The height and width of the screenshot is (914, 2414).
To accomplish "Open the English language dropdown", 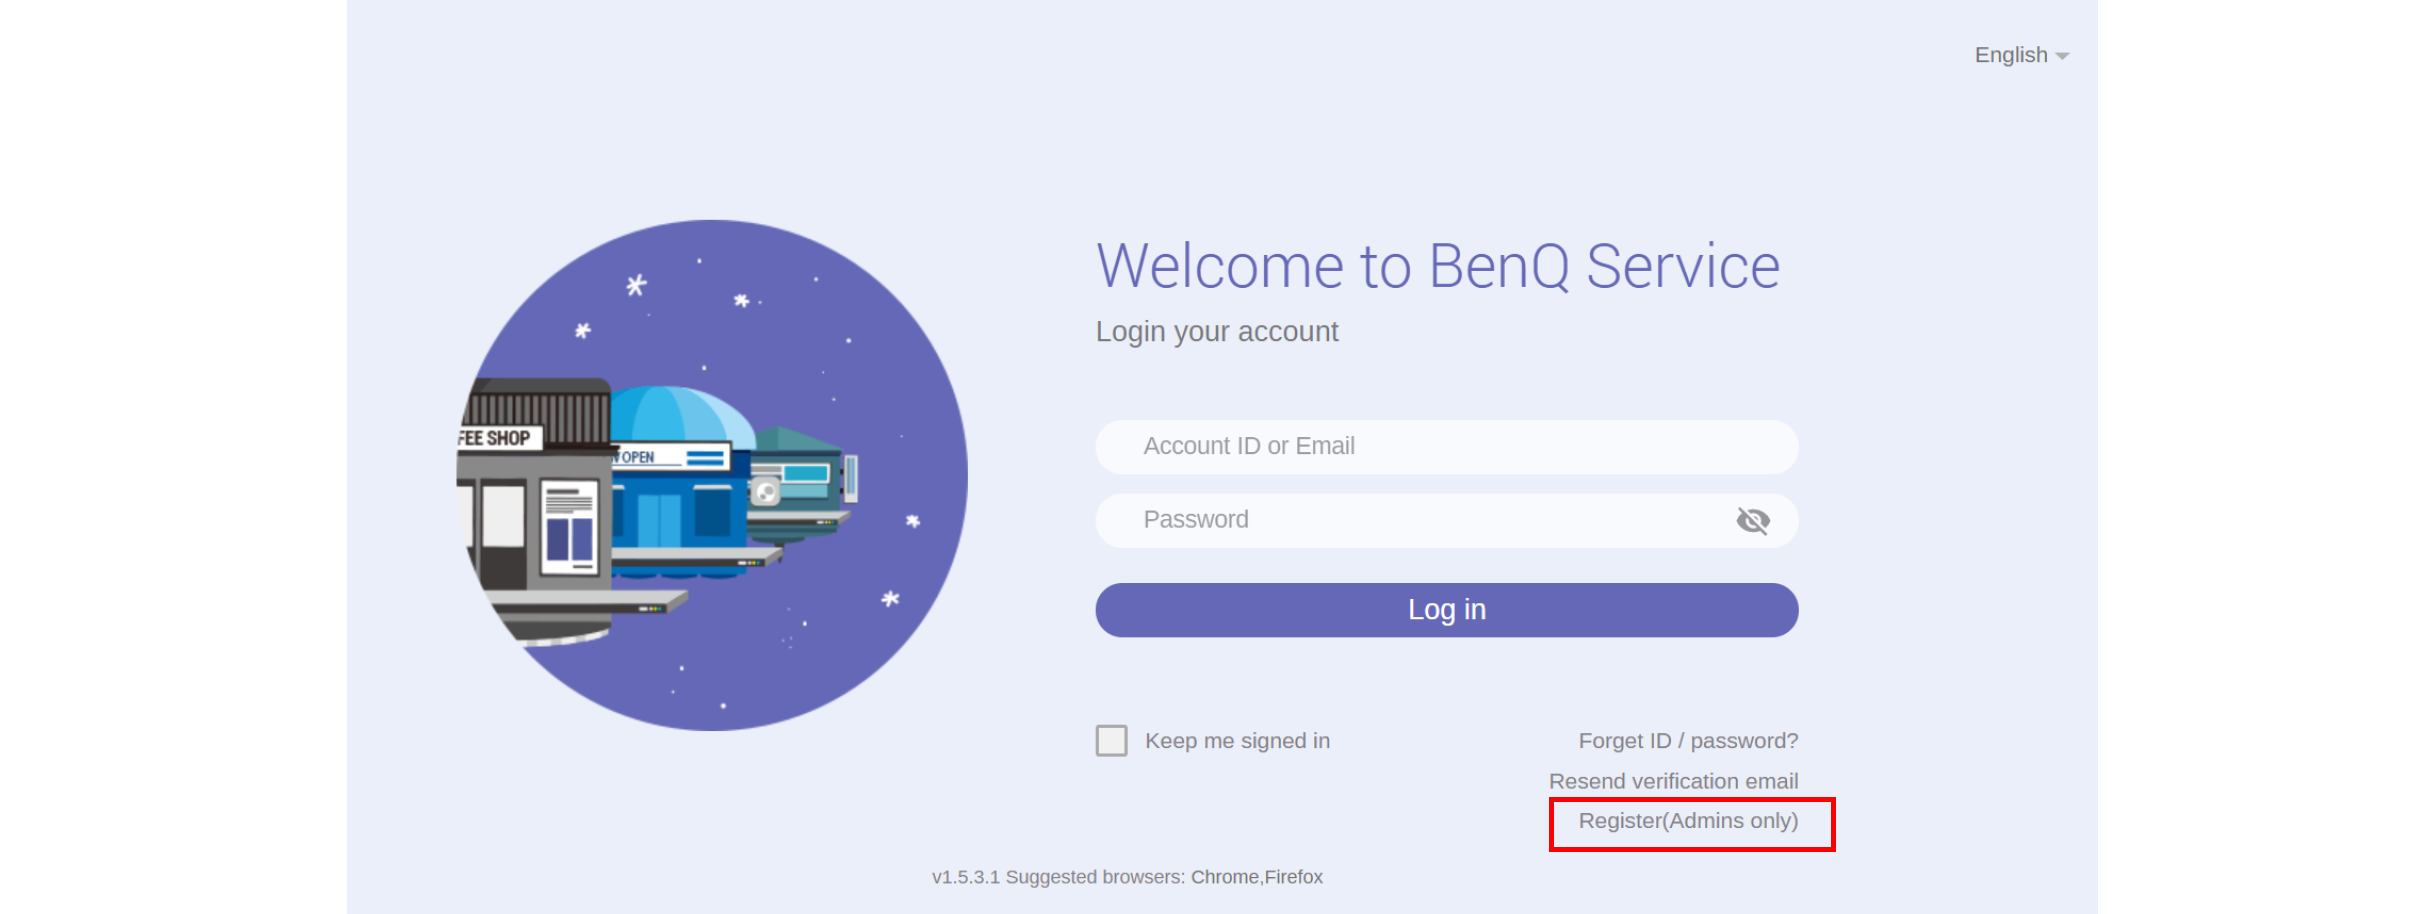I will click(2020, 55).
